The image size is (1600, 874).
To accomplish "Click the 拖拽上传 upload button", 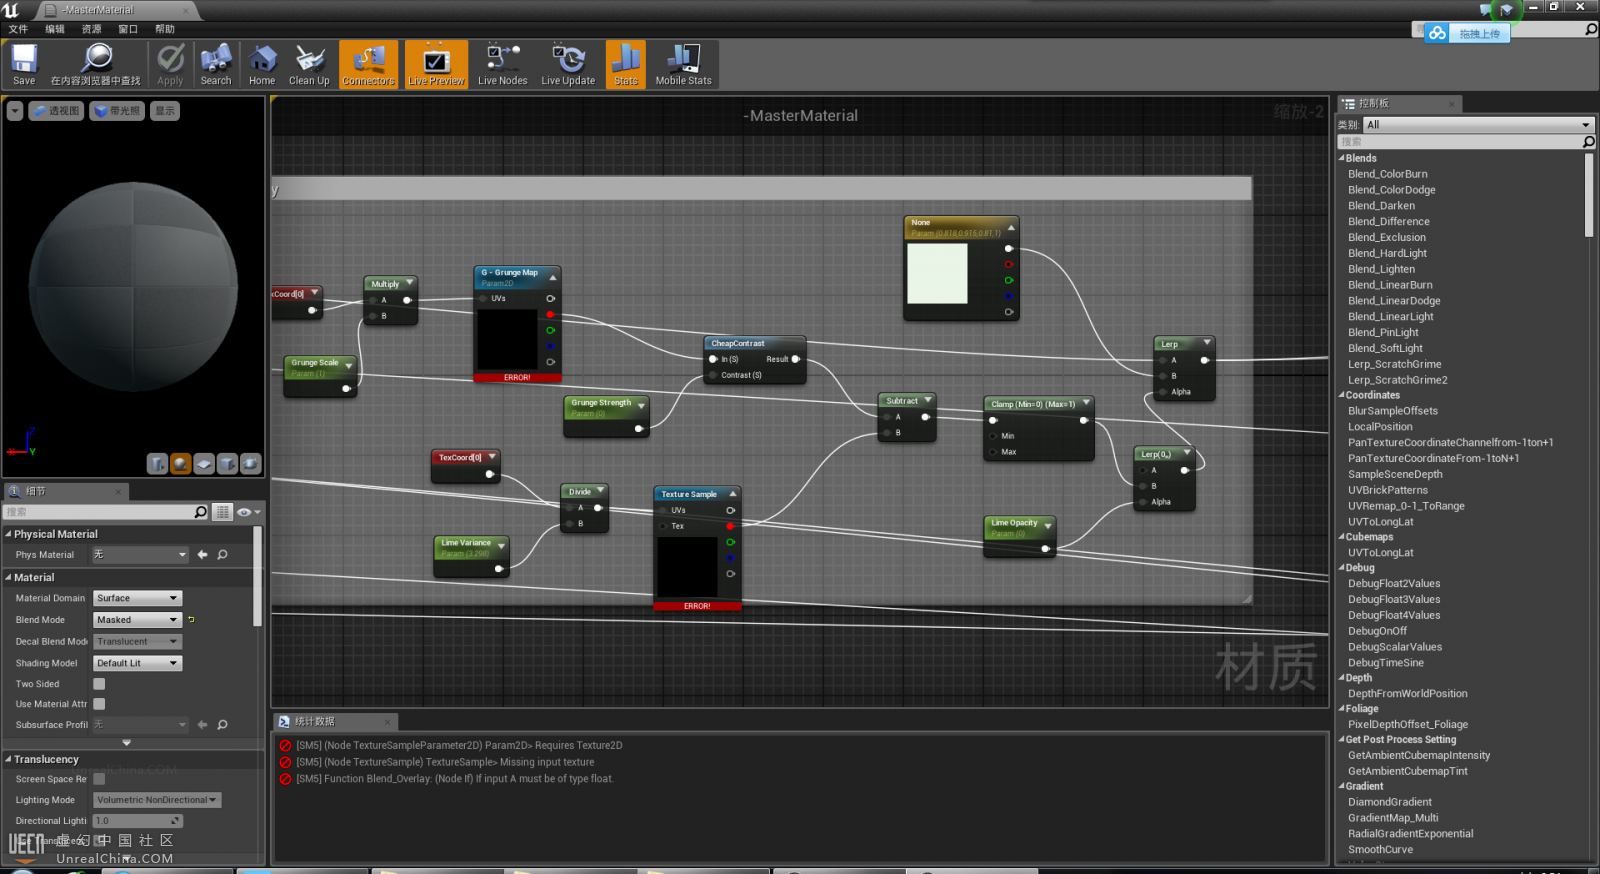I will (1479, 34).
